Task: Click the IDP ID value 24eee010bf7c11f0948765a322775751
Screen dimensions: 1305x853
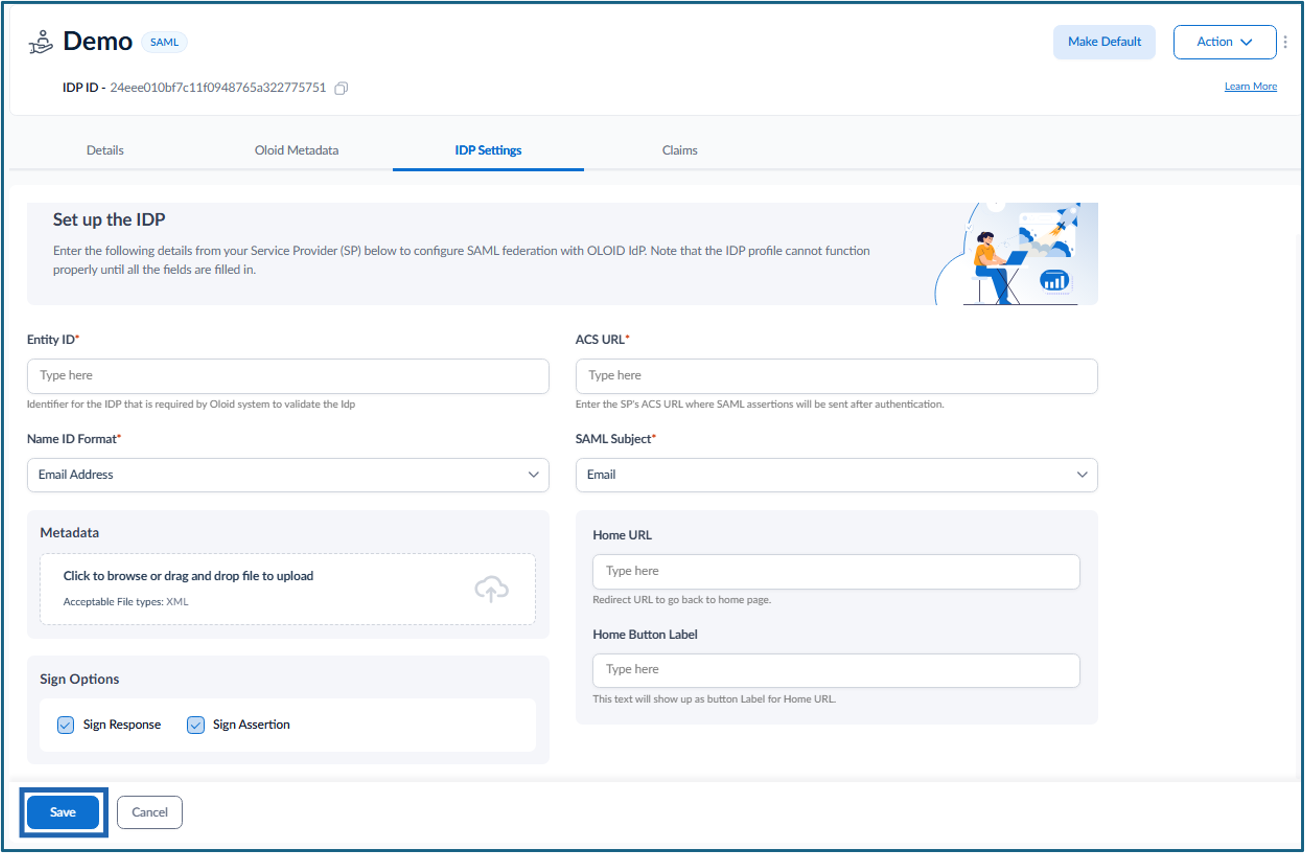Action: (x=218, y=88)
